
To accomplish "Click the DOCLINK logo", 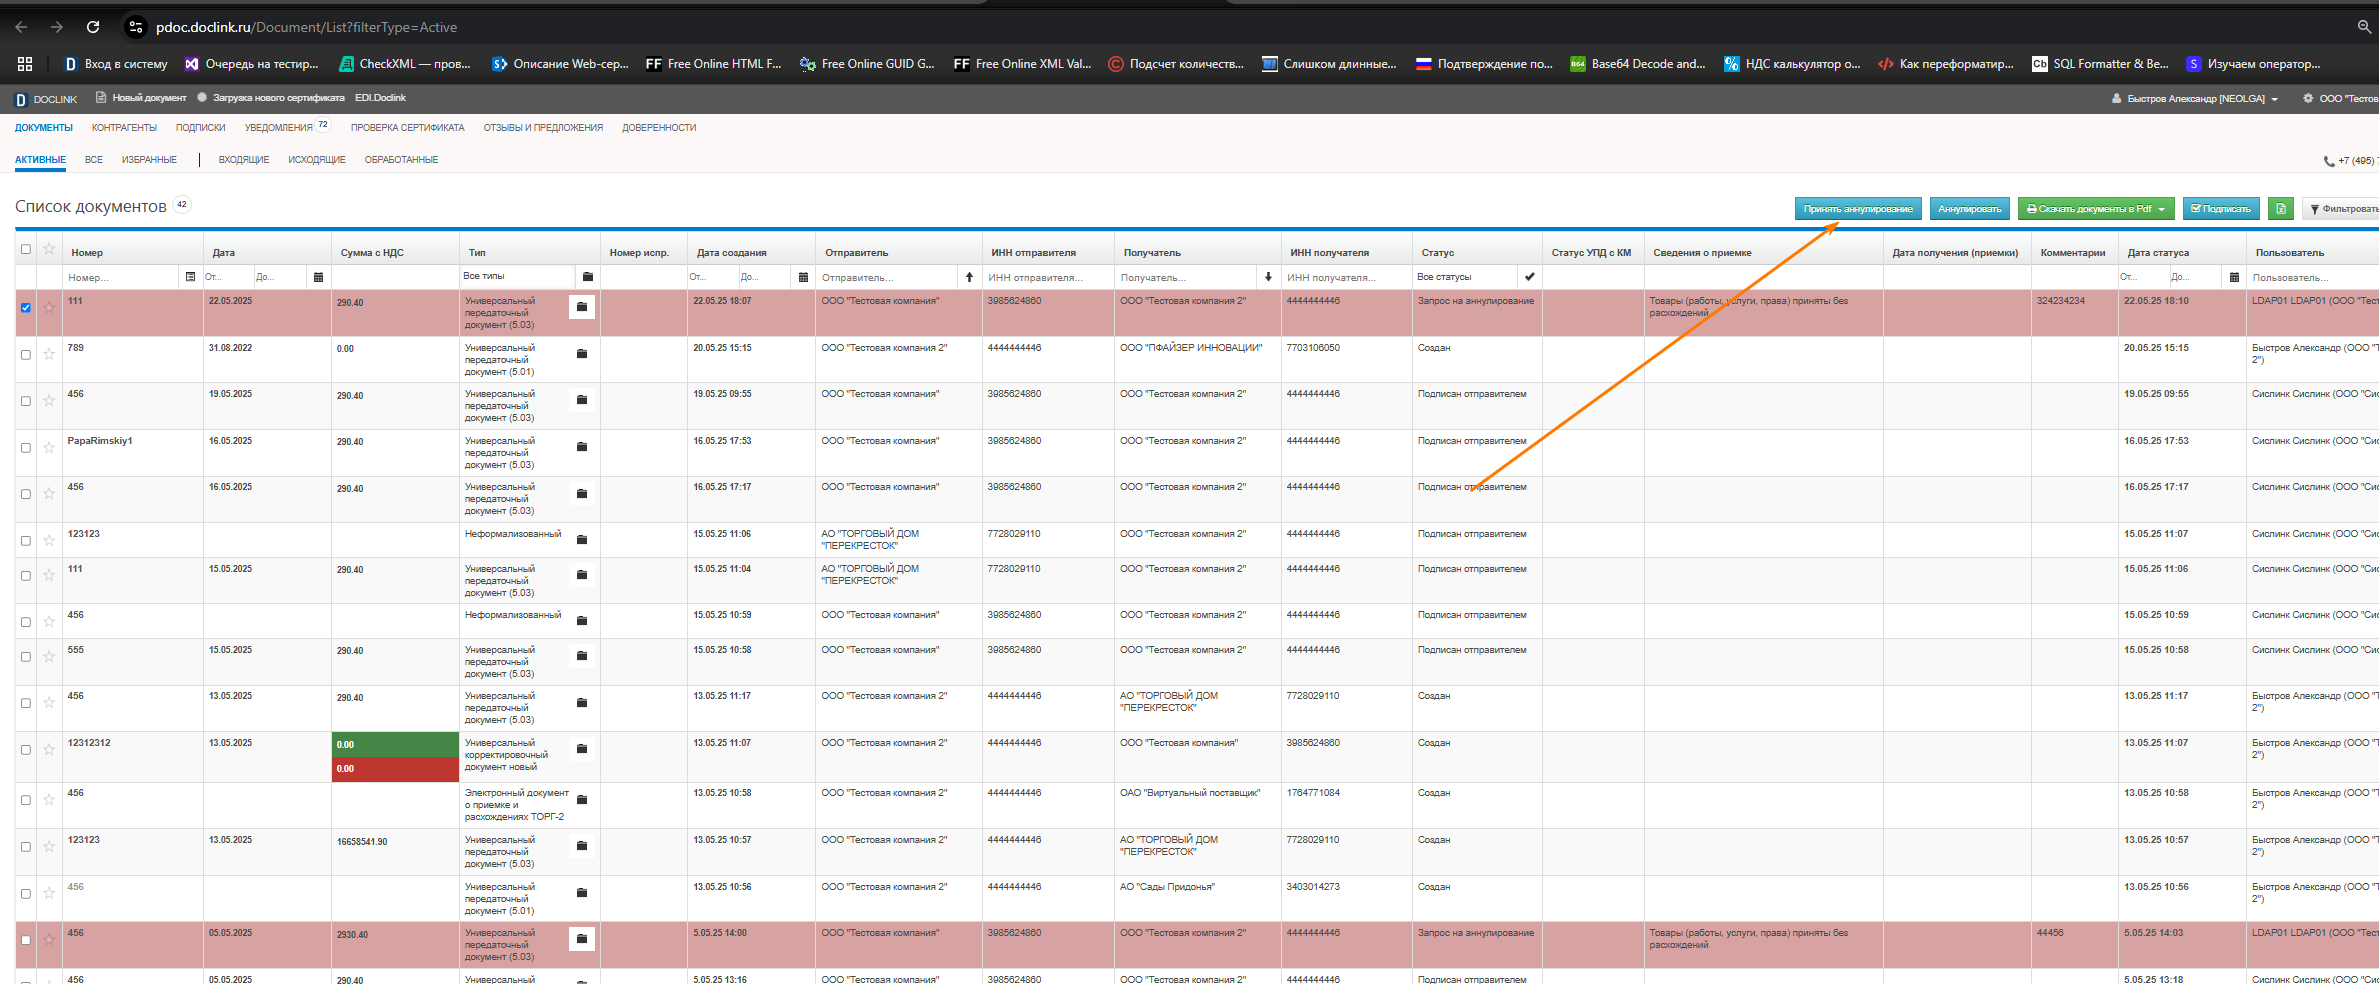I will (x=46, y=99).
